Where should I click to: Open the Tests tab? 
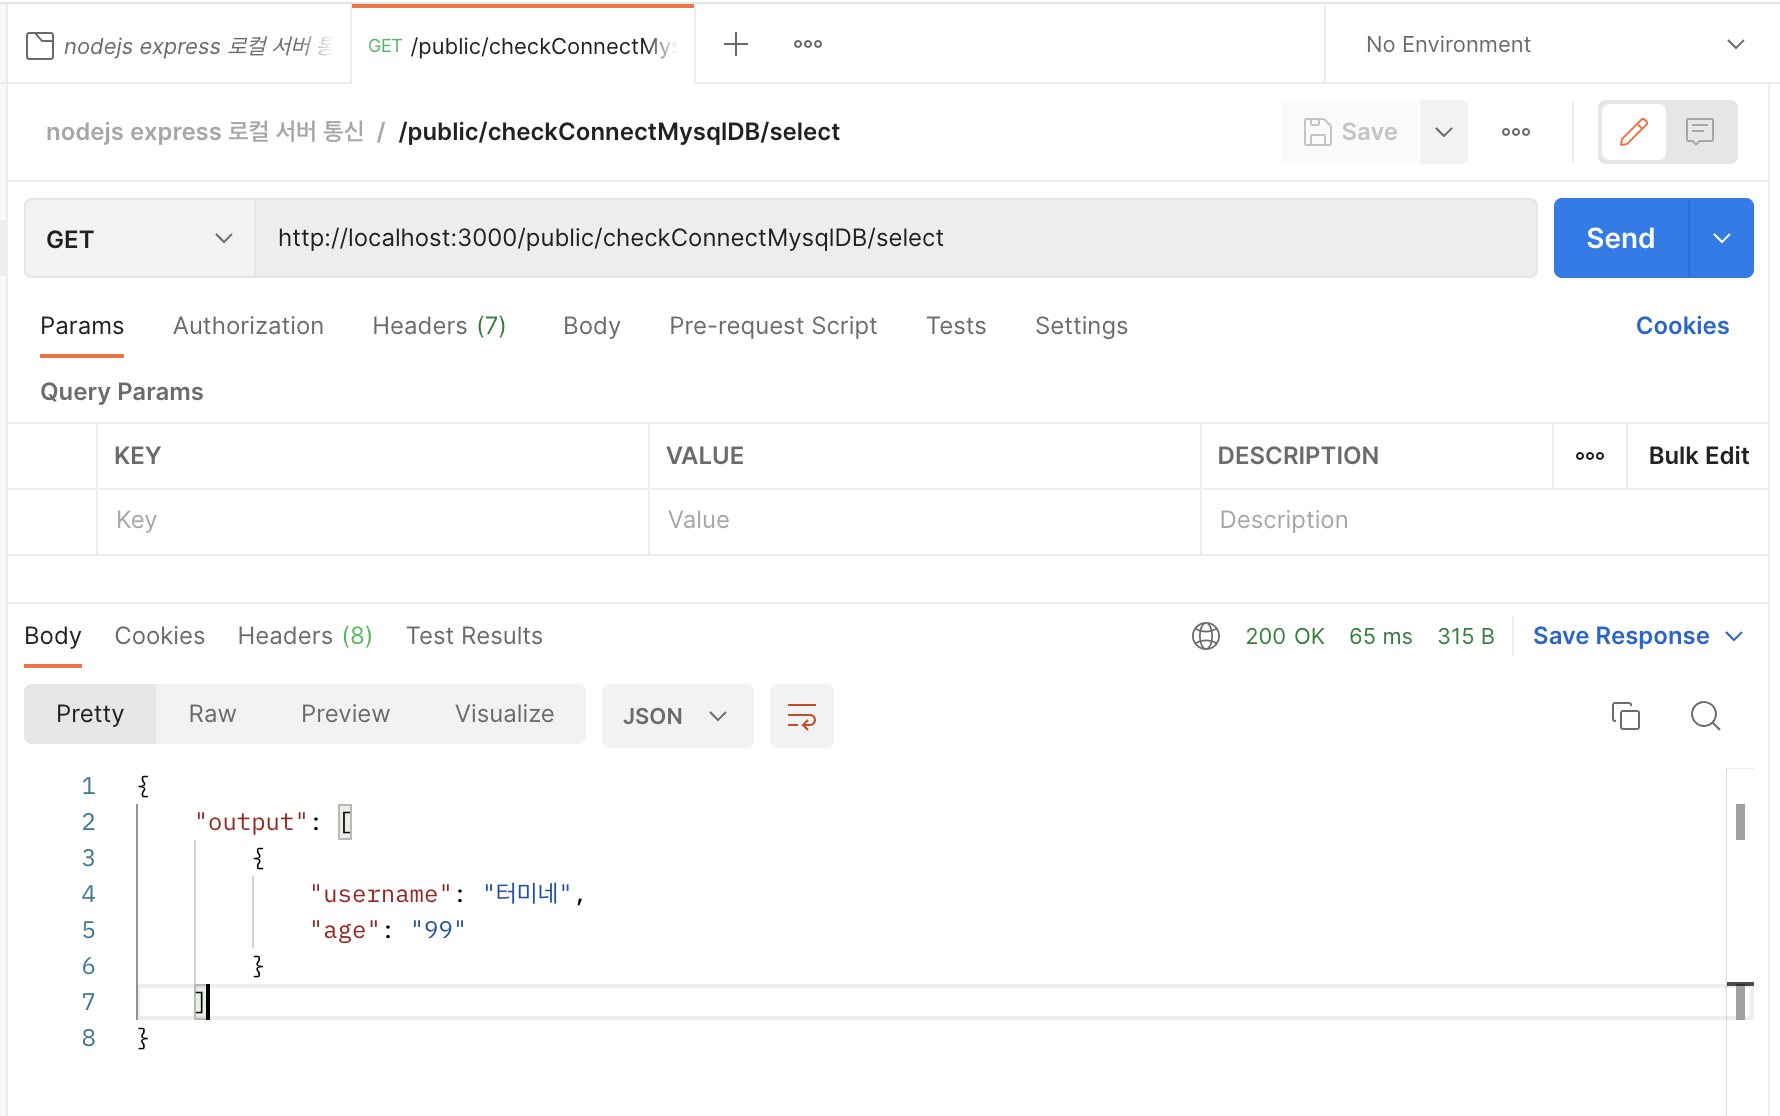tap(956, 326)
